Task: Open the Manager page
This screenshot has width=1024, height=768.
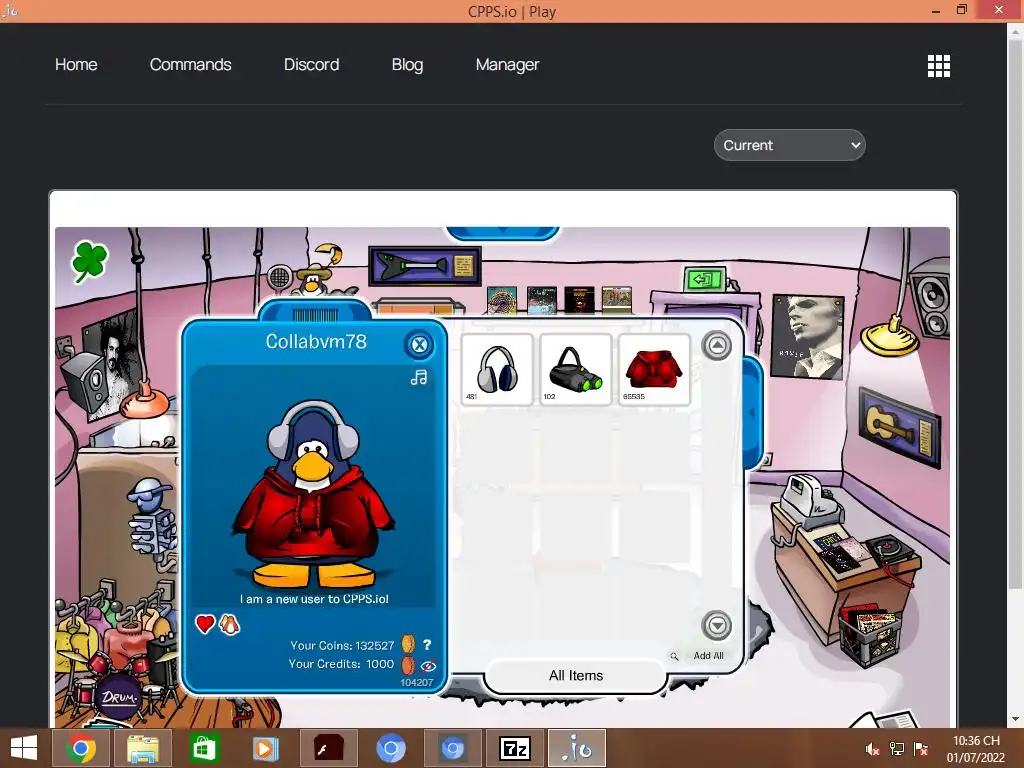Action: 507,65
